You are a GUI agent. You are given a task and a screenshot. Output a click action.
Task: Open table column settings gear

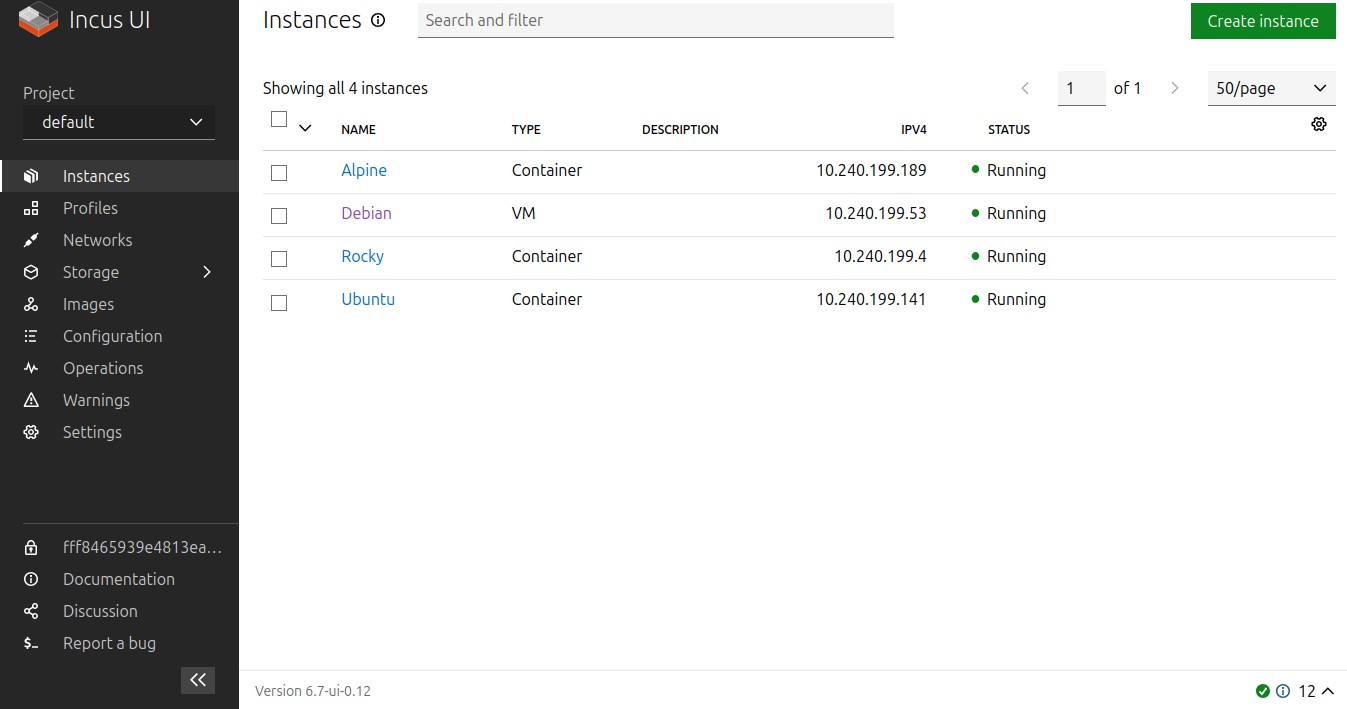pyautogui.click(x=1319, y=124)
